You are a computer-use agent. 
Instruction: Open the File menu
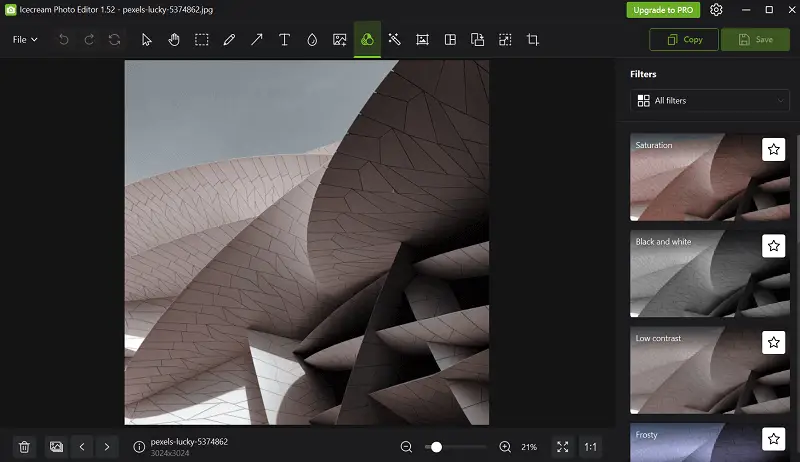(x=24, y=39)
